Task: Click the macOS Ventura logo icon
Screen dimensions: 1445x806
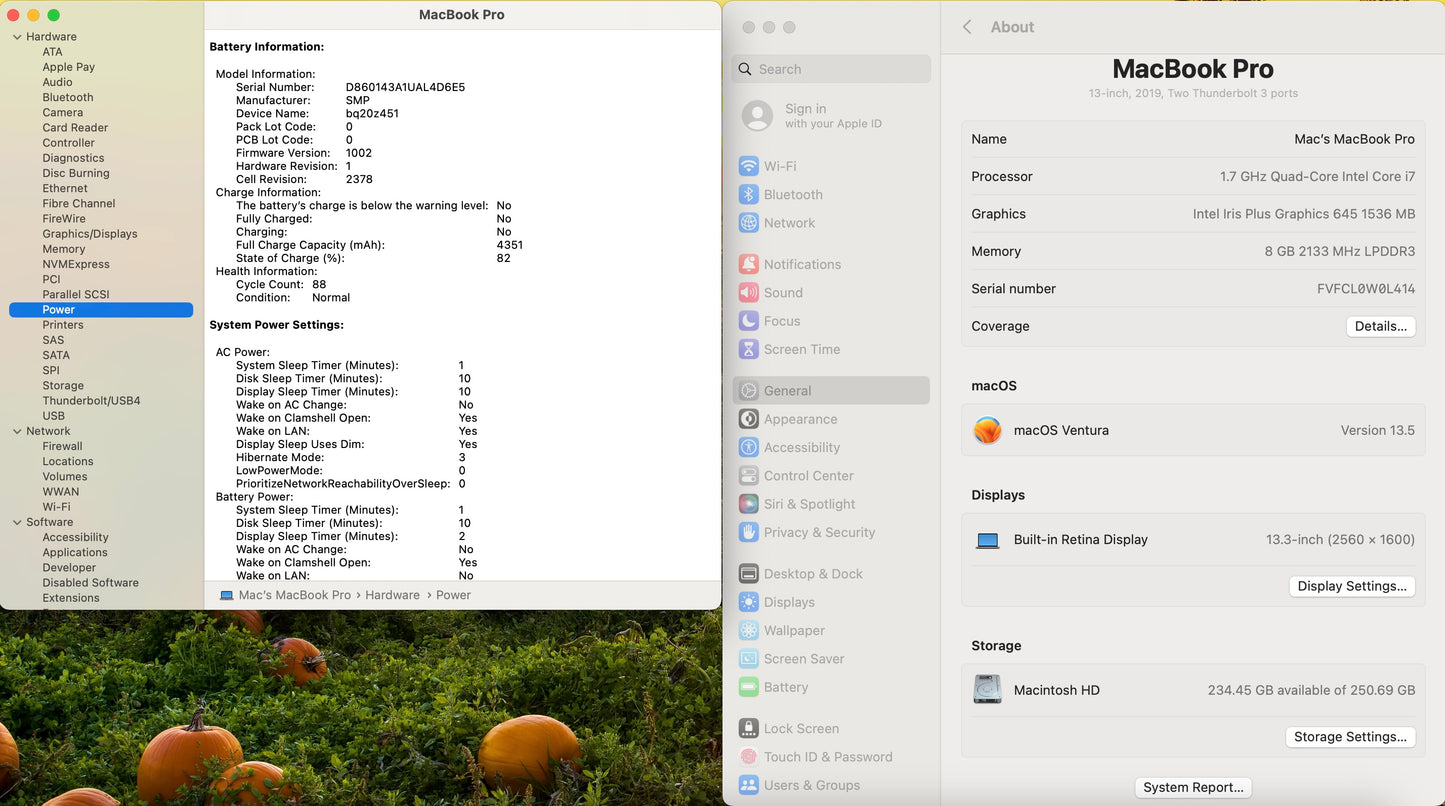Action: pyautogui.click(x=987, y=430)
